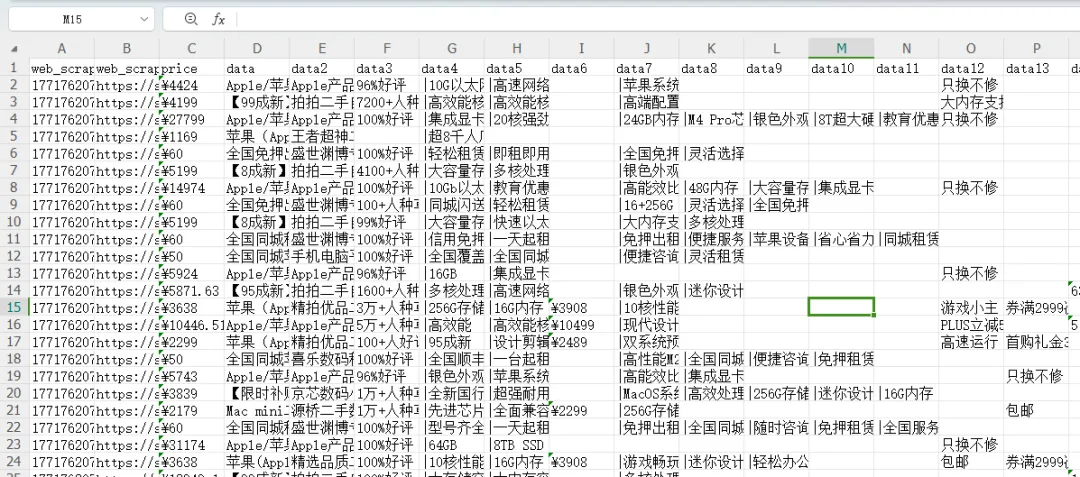The height and width of the screenshot is (477, 1080).
Task: Select column F header
Action: tap(386, 48)
